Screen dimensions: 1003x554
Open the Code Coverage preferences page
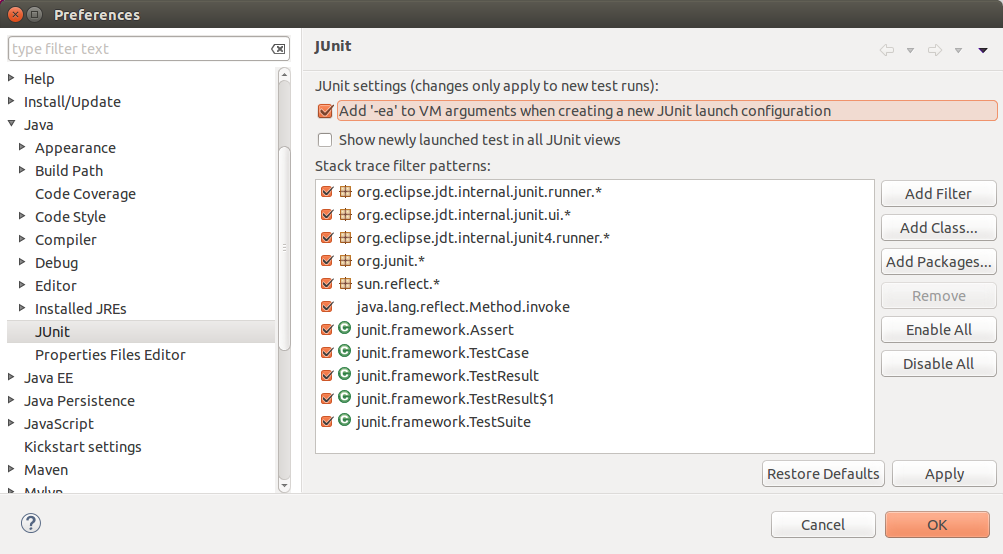[85, 194]
